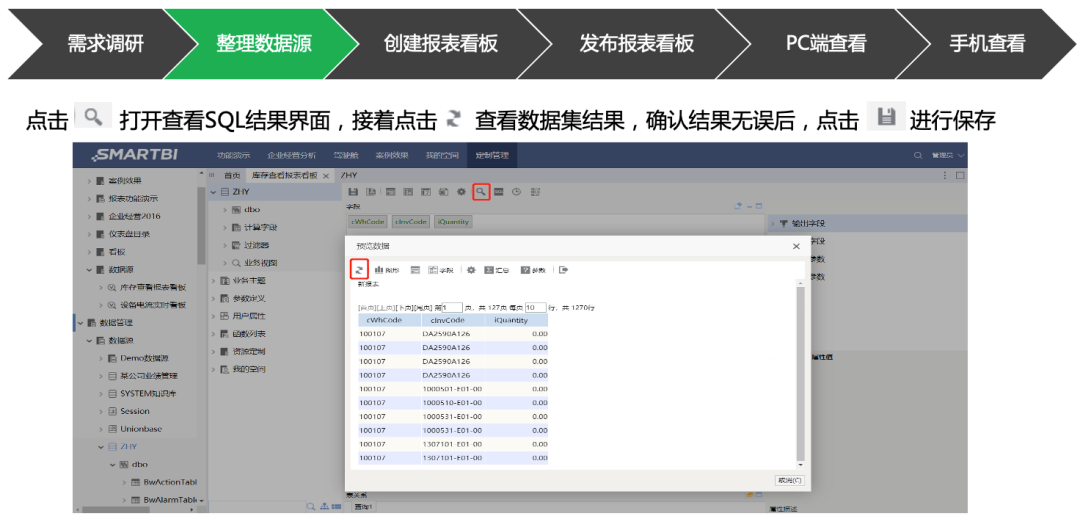The height and width of the screenshot is (516, 1080).
Task: Expand the 案例效果 tree node
Action: tap(89, 180)
